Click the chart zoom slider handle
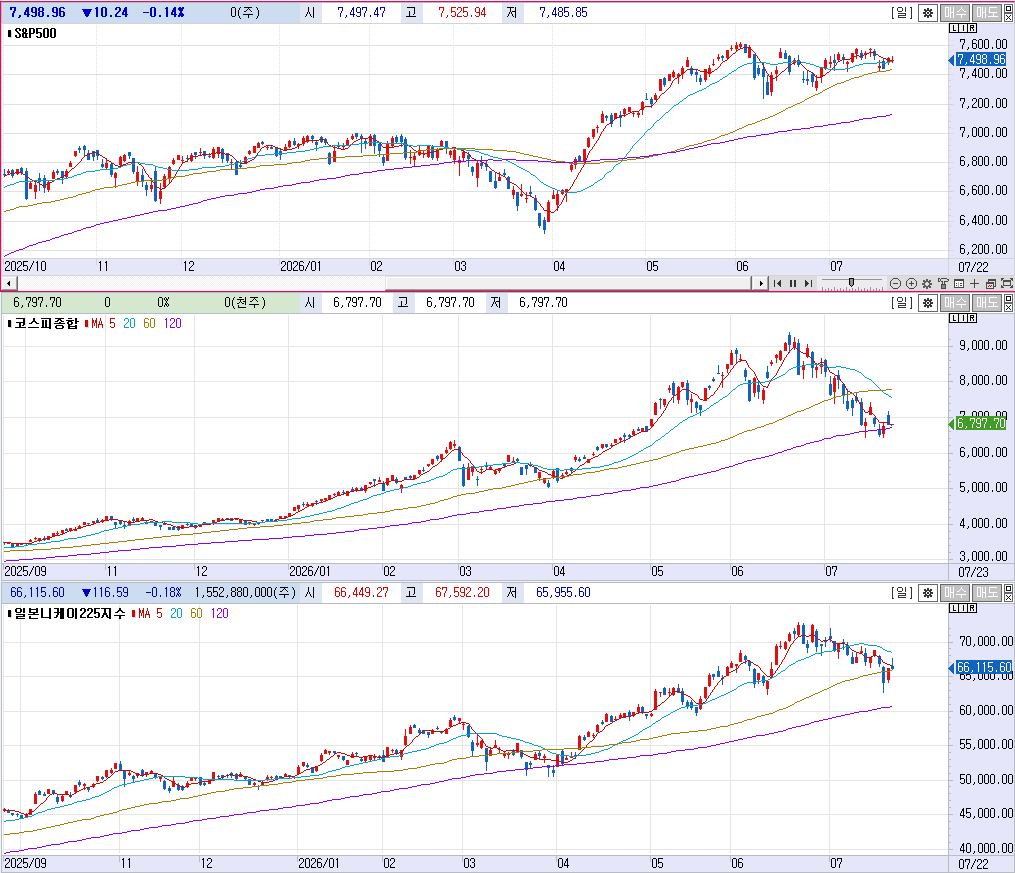Viewport: 1015px width, 873px height. click(851, 282)
